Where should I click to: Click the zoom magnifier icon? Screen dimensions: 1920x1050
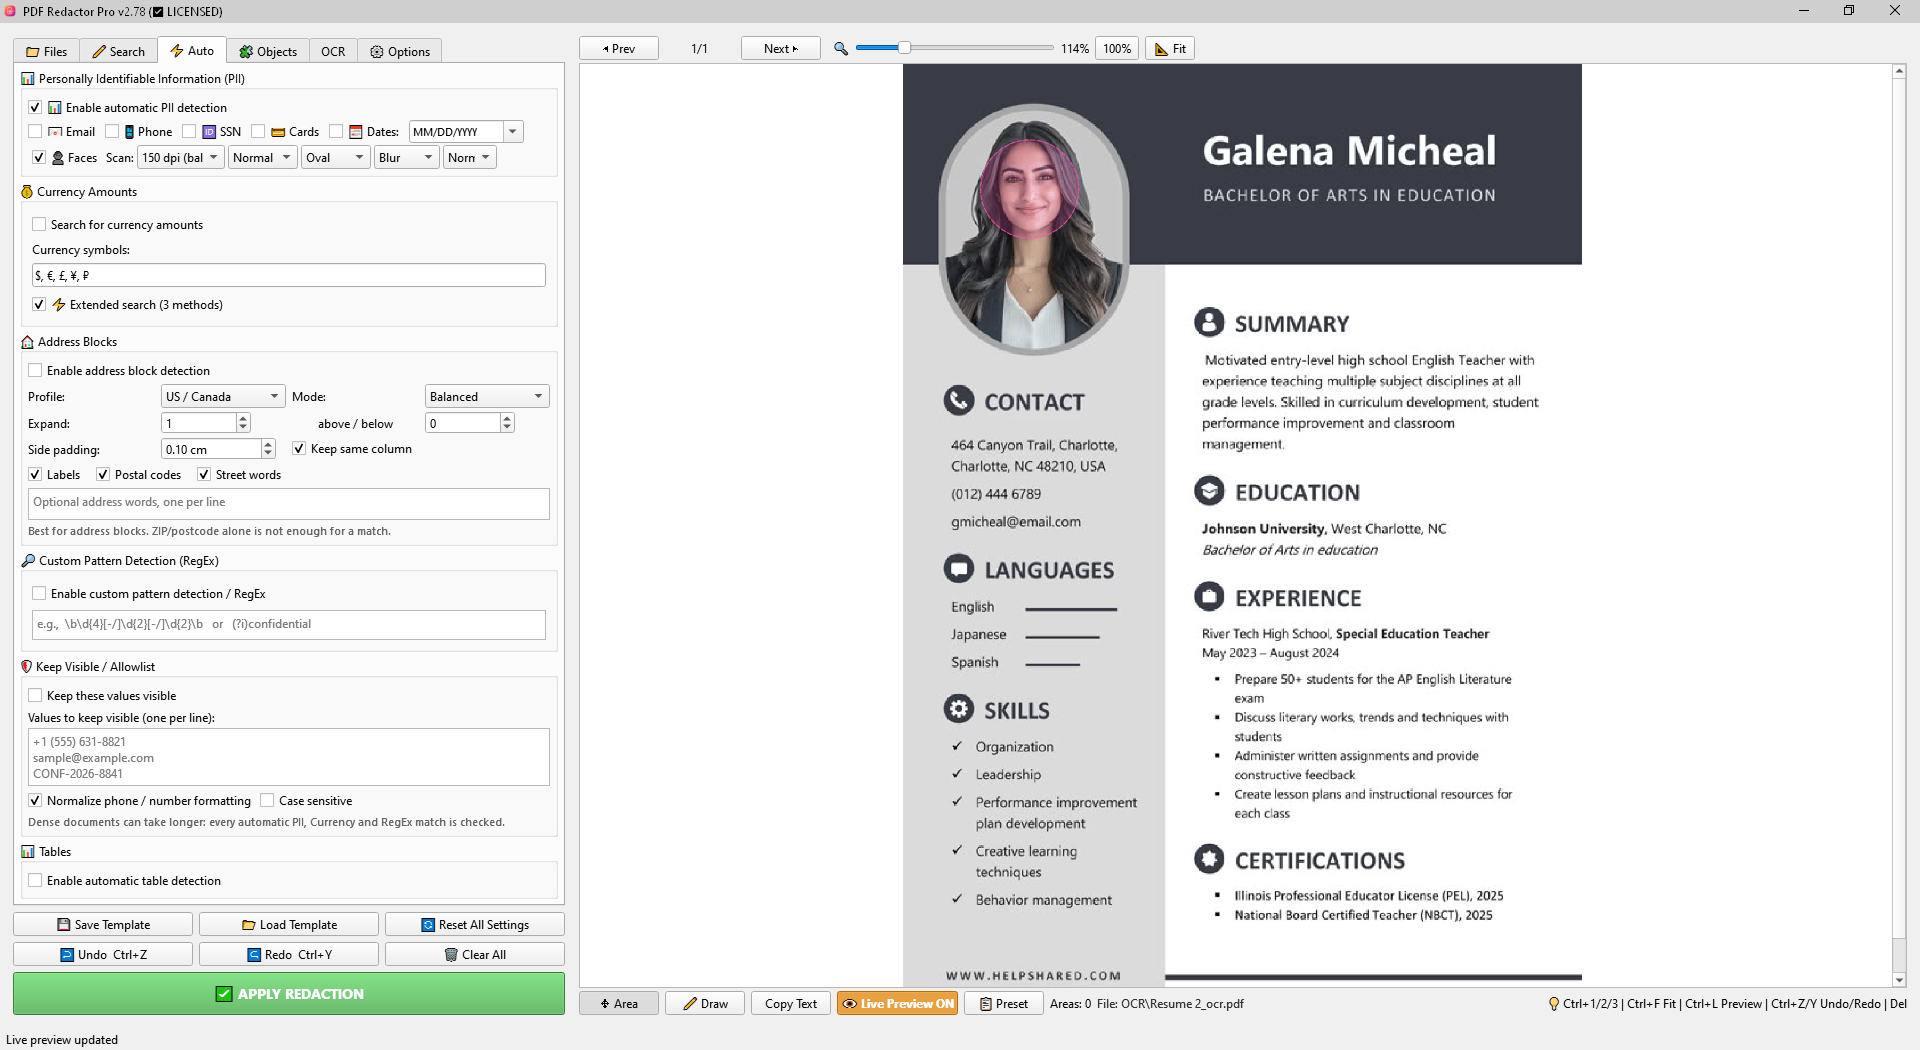(841, 49)
